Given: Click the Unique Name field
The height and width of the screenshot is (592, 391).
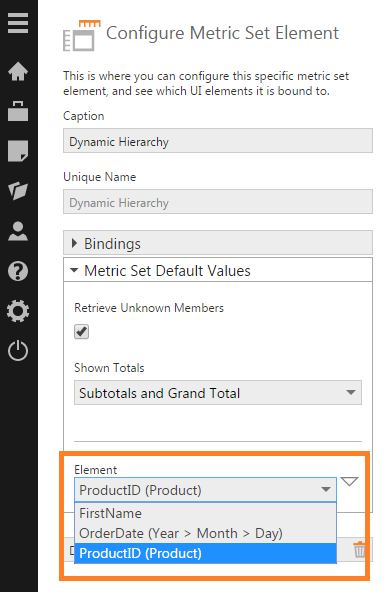Looking at the screenshot, I should (218, 202).
